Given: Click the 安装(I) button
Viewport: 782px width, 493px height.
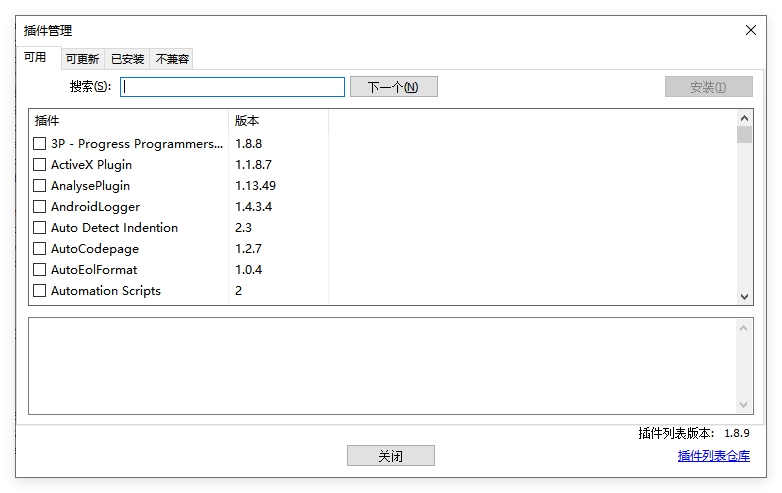Looking at the screenshot, I should [708, 87].
